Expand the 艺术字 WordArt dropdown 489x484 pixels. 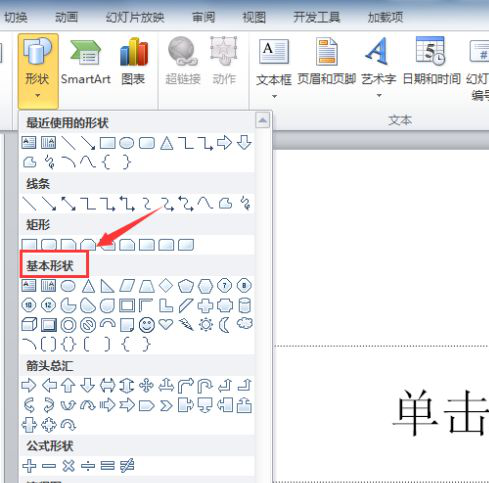(379, 96)
